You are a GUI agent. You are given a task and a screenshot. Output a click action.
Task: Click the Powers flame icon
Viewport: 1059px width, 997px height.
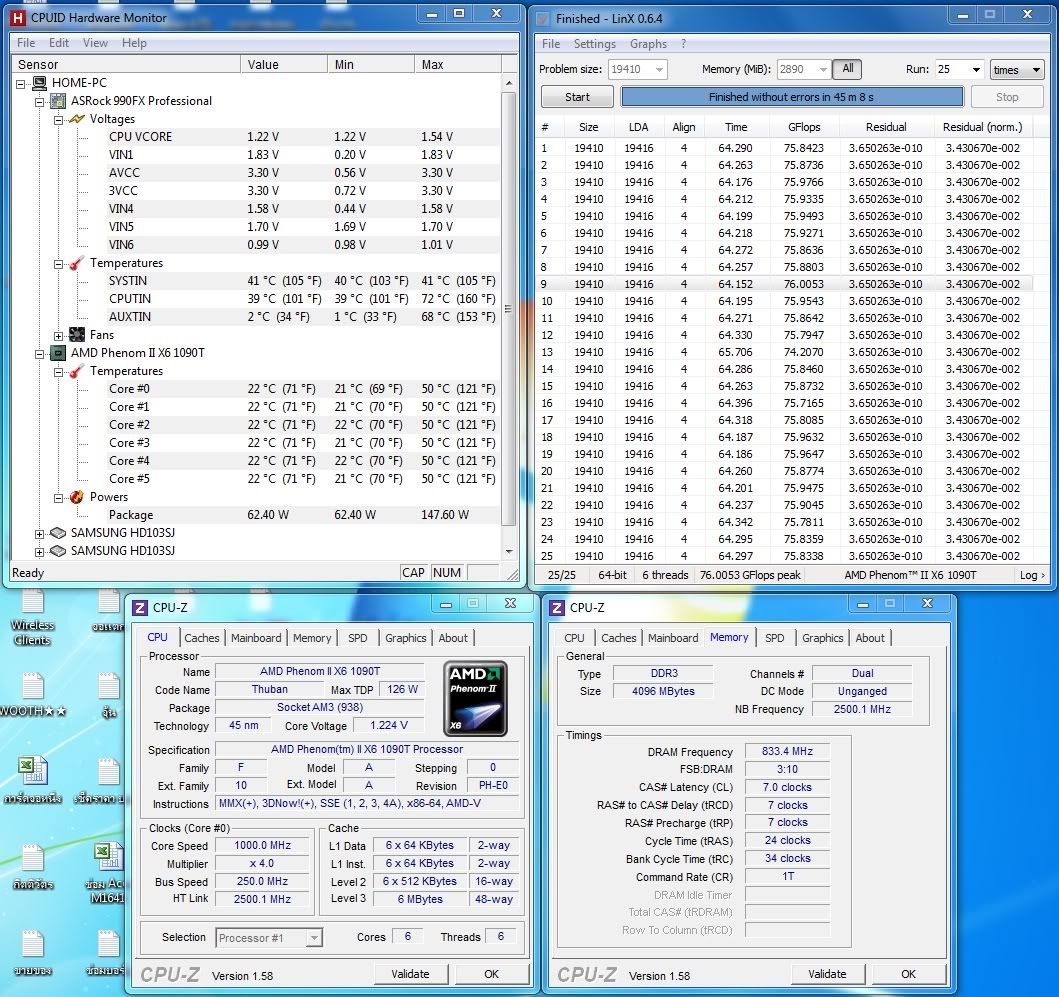pyautogui.click(x=77, y=497)
